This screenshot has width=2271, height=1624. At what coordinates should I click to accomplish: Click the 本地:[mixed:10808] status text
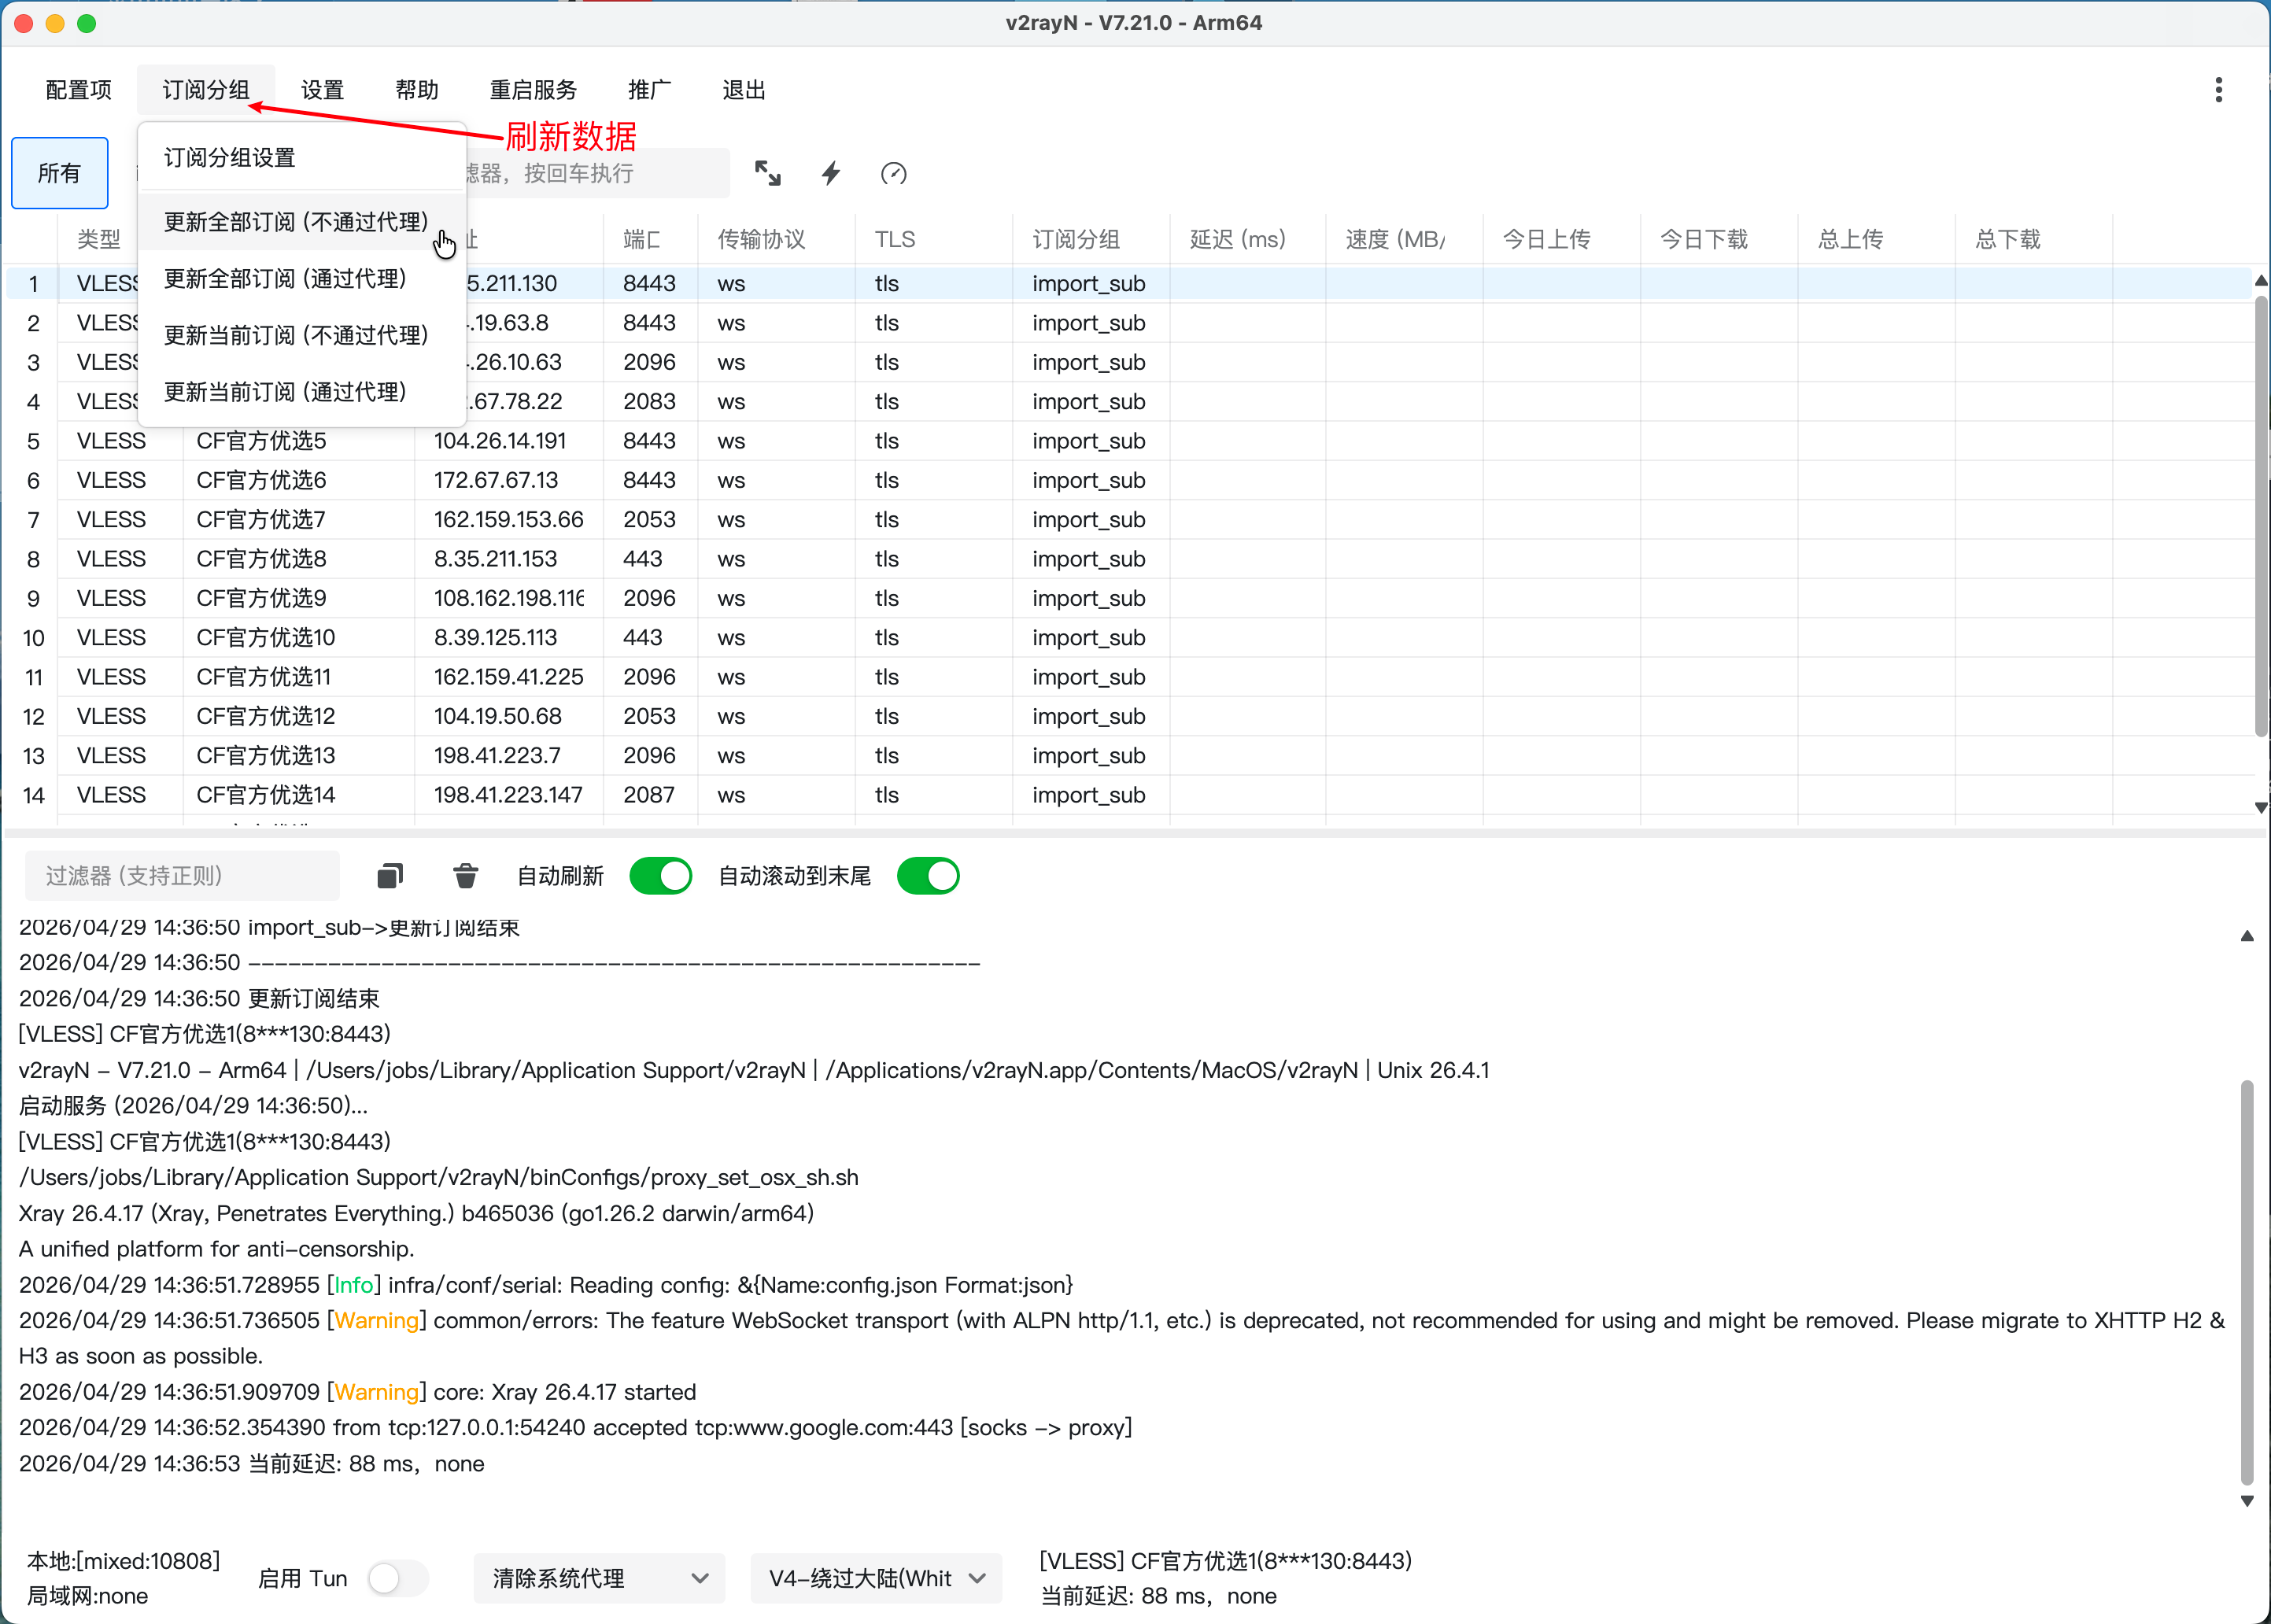(x=123, y=1561)
